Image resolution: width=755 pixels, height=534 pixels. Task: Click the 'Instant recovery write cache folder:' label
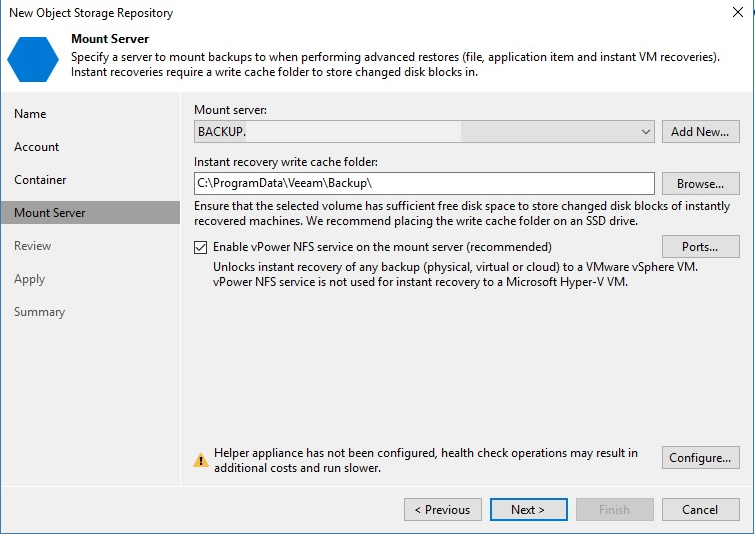[286, 162]
